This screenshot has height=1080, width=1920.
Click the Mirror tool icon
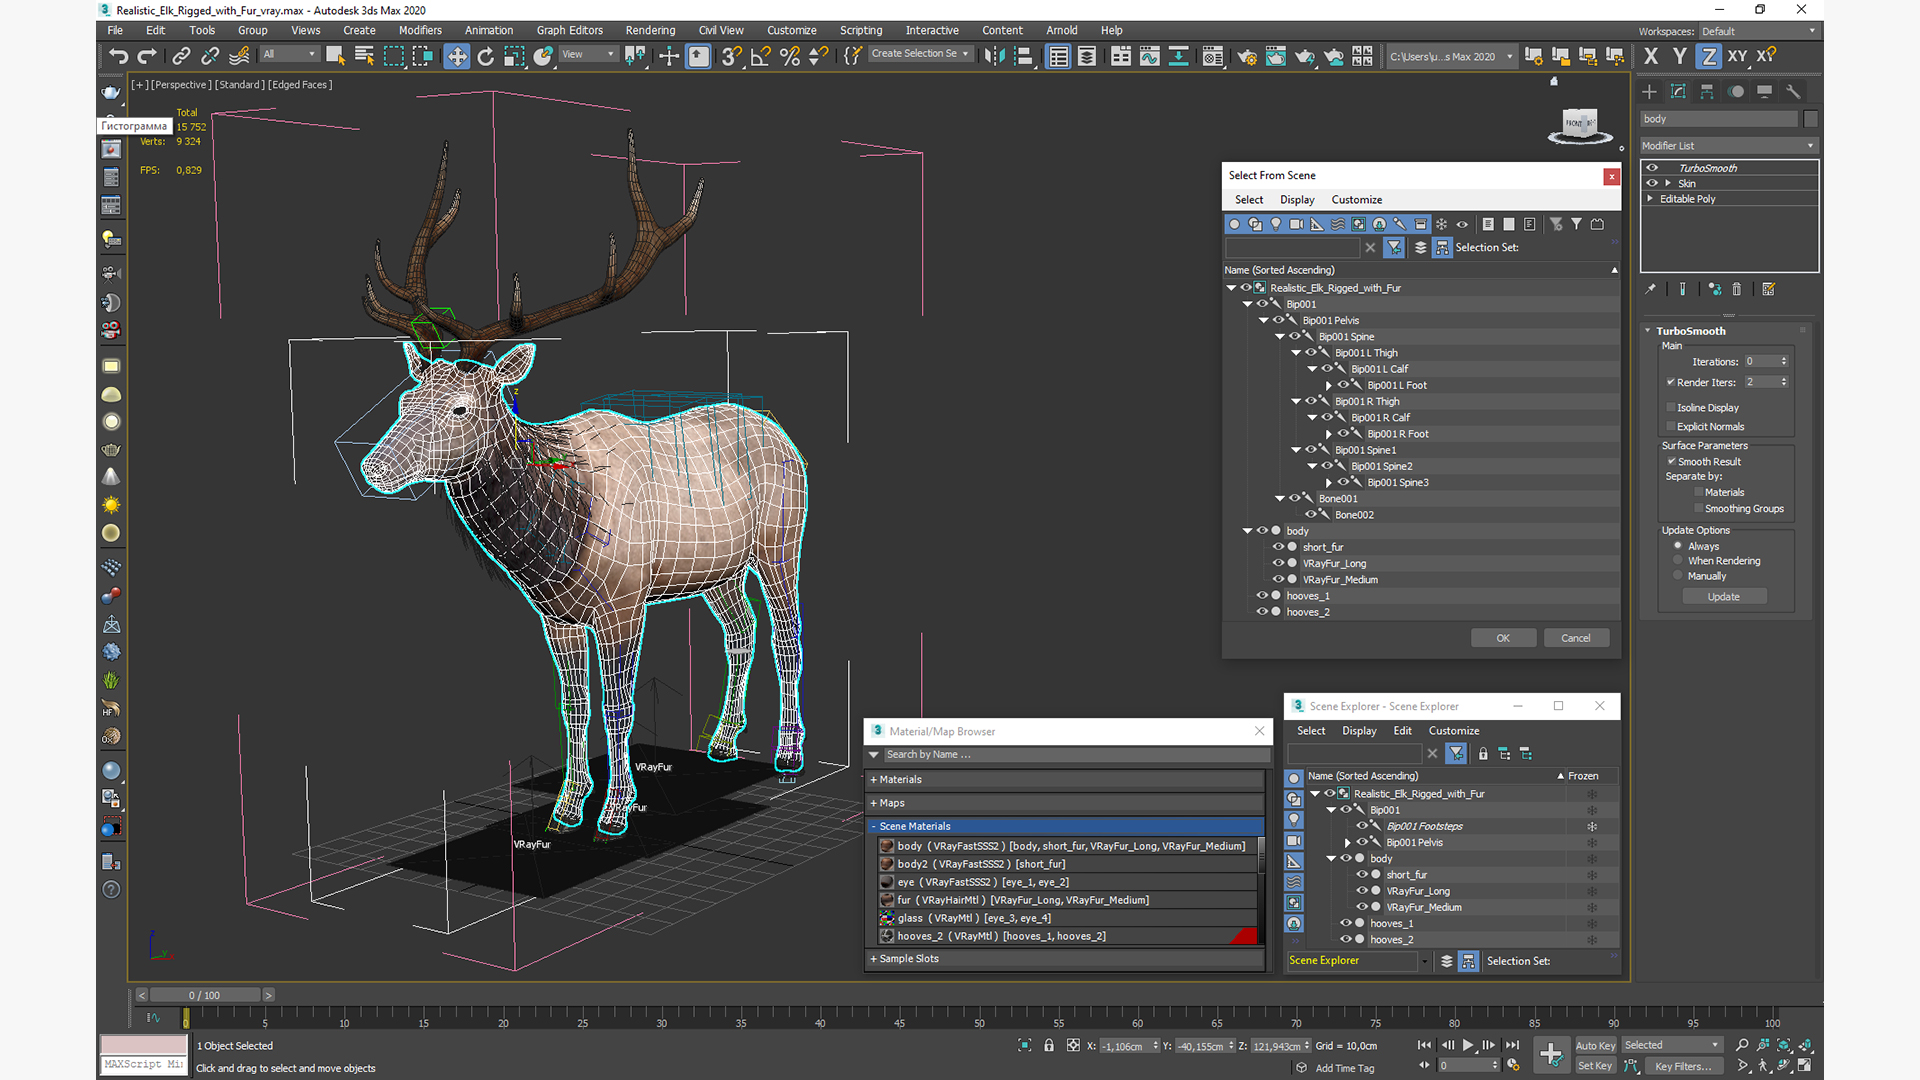pos(994,56)
